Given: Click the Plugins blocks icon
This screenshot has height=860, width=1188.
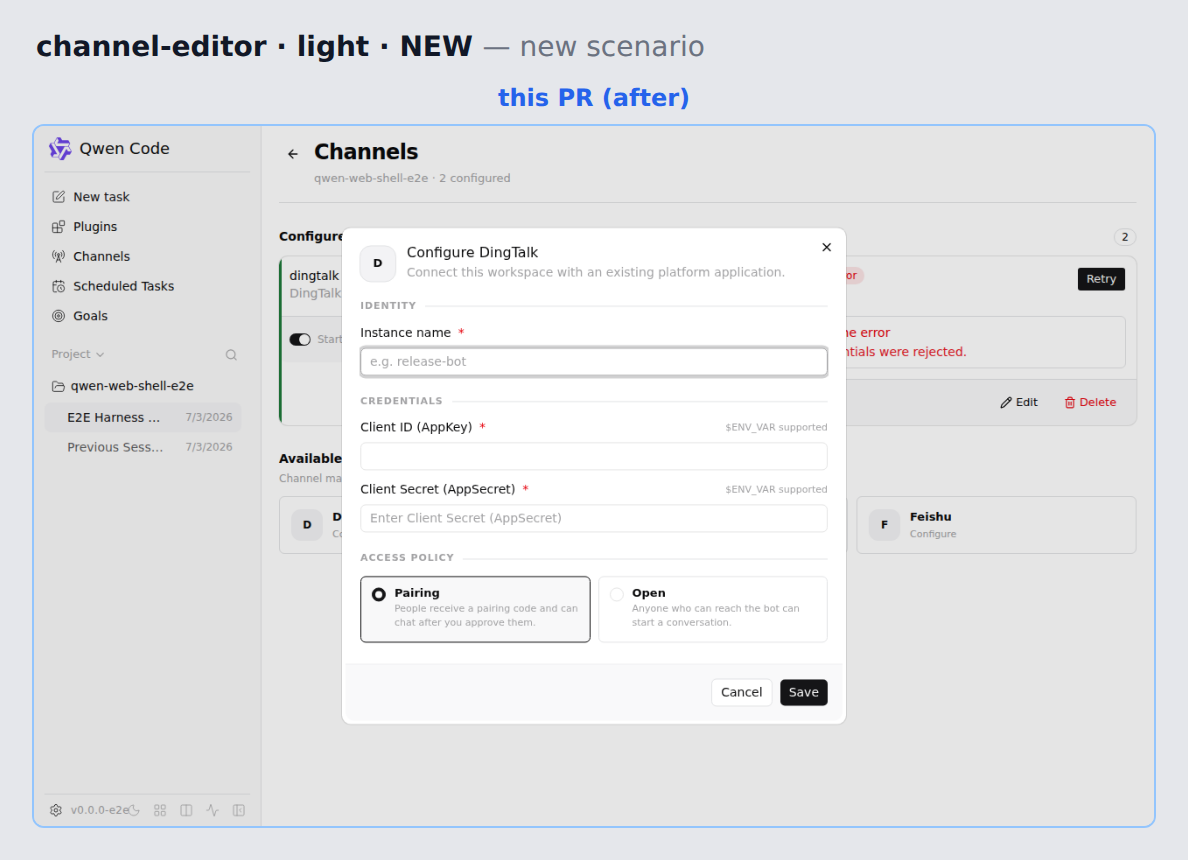Looking at the screenshot, I should (x=58, y=227).
